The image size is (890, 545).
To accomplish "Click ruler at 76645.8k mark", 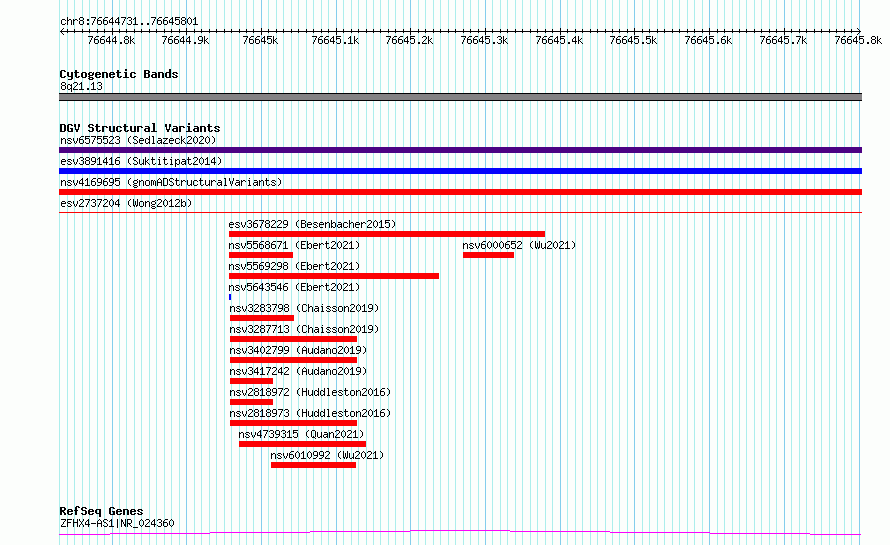I will [x=858, y=40].
